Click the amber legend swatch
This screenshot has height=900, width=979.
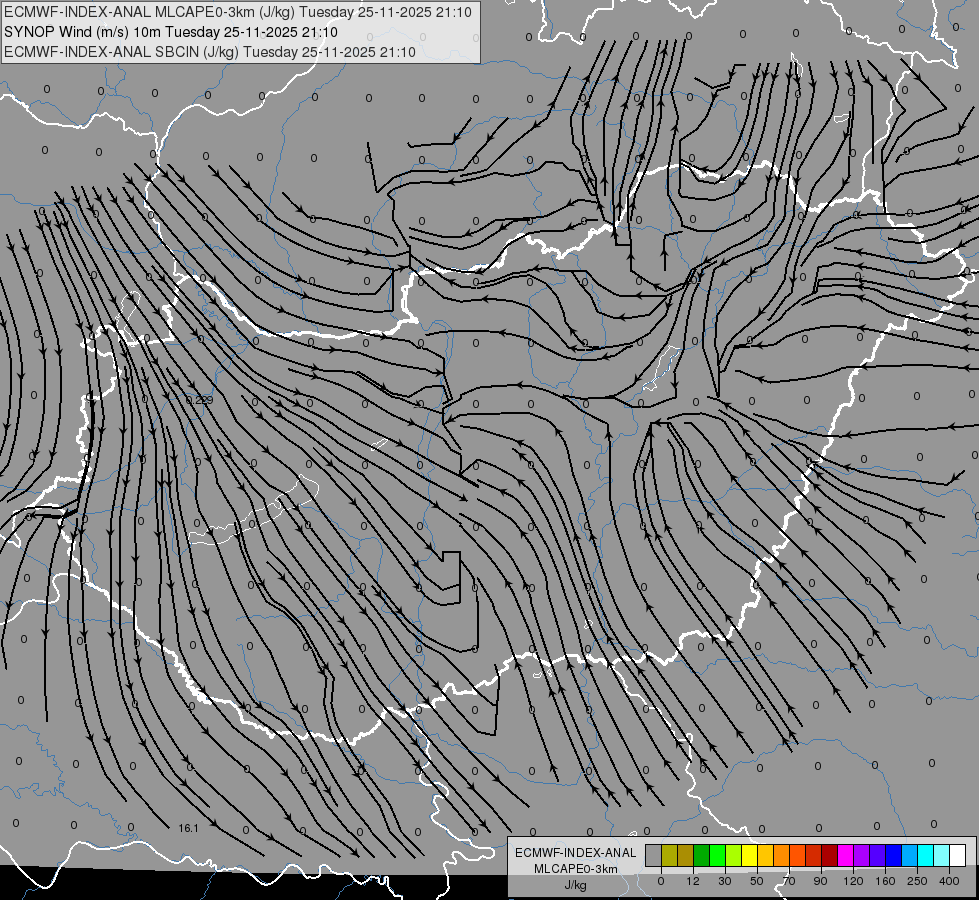click(x=765, y=855)
